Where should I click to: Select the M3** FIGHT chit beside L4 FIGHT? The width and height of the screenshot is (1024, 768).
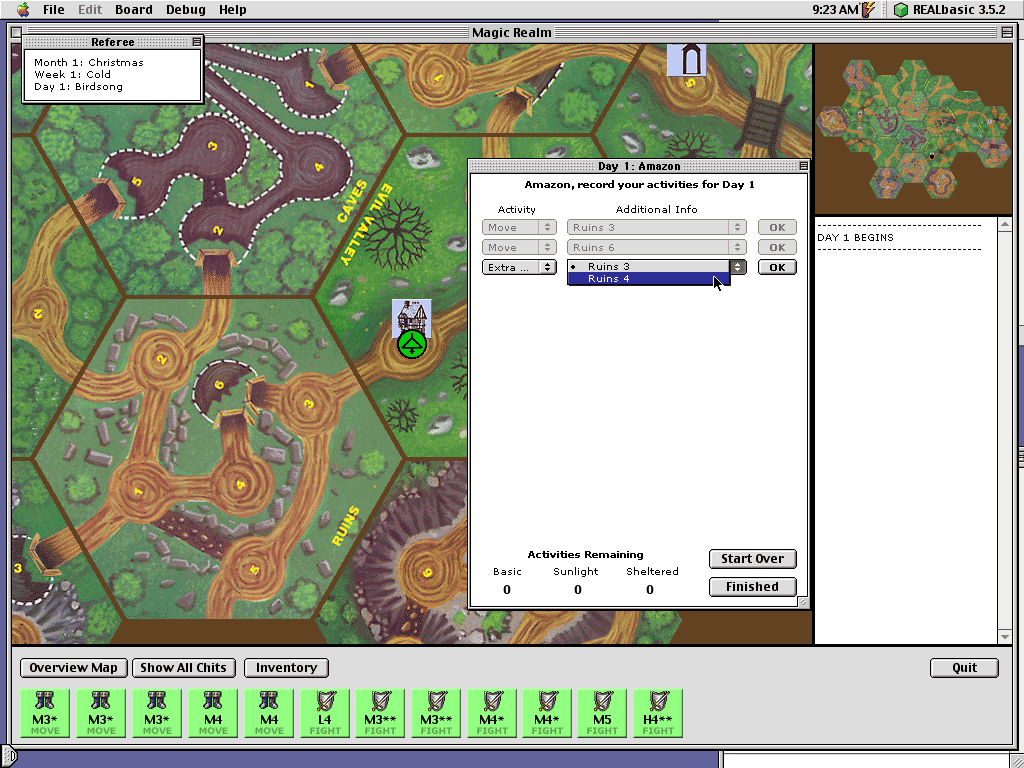[380, 713]
